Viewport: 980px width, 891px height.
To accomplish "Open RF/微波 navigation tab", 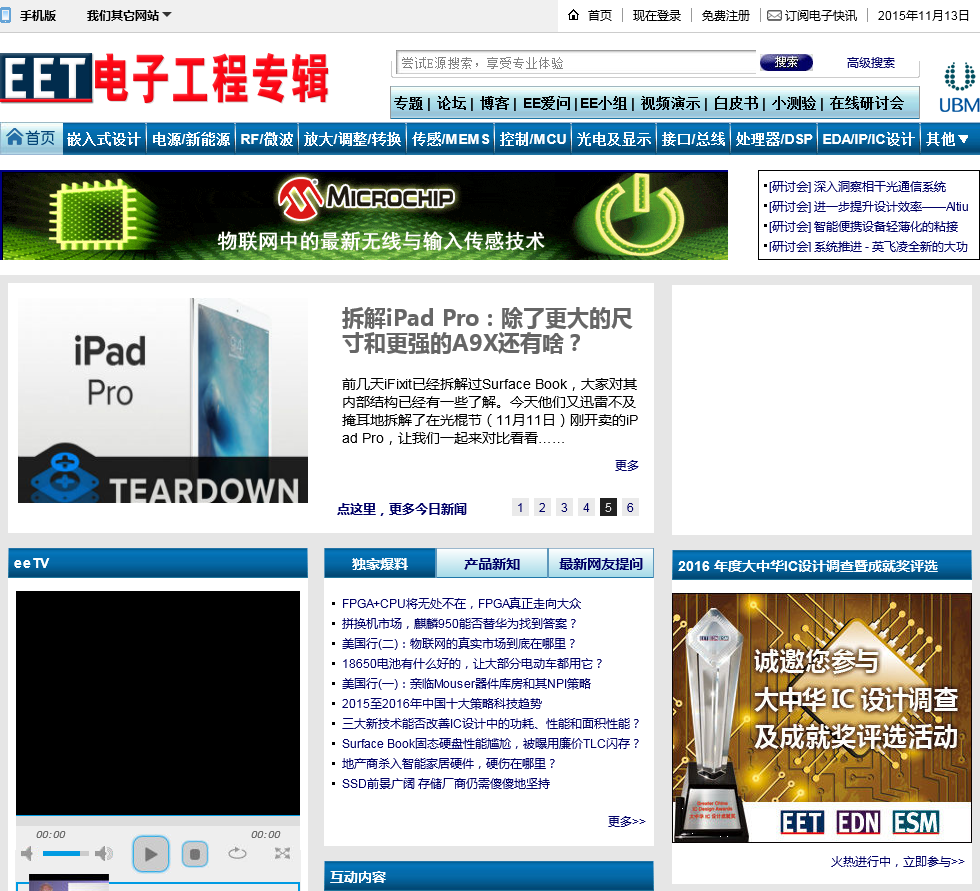I will tap(267, 139).
